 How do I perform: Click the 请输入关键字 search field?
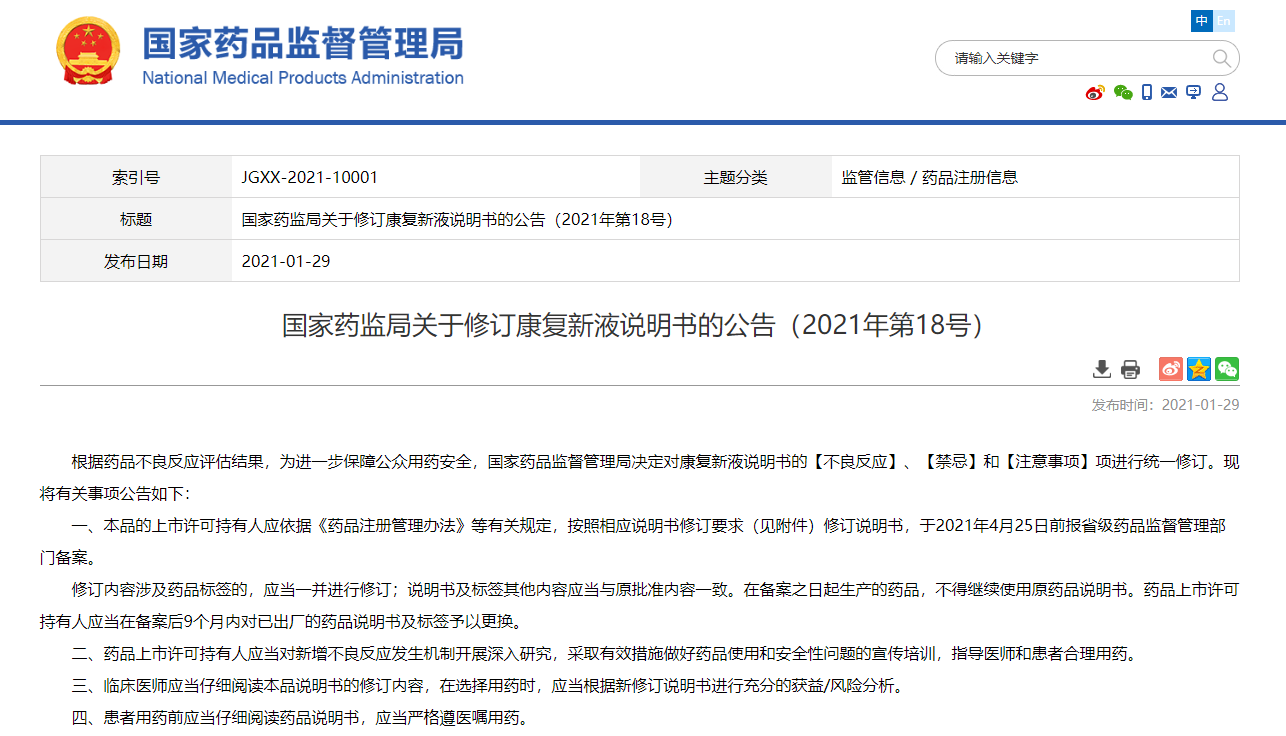tap(1075, 58)
